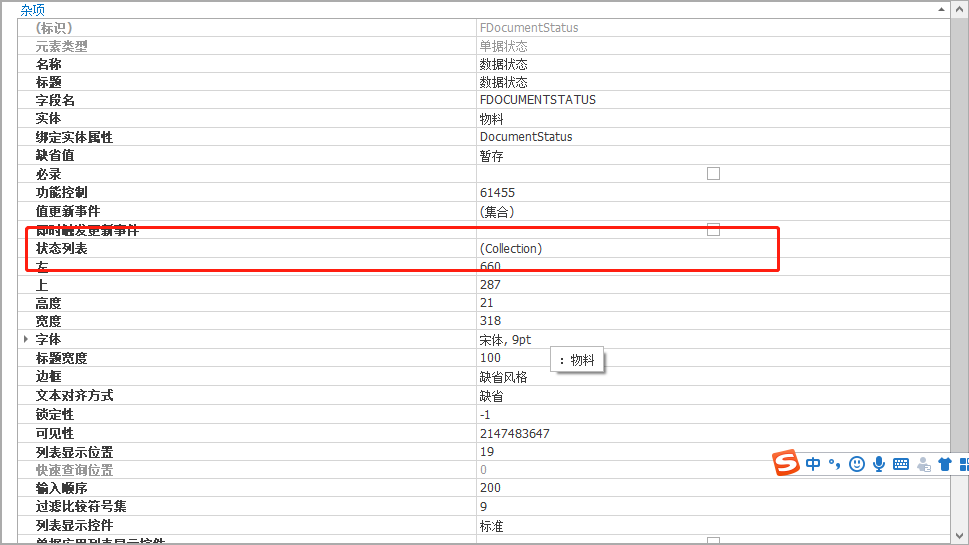Select the 可见性 property label

55,434
